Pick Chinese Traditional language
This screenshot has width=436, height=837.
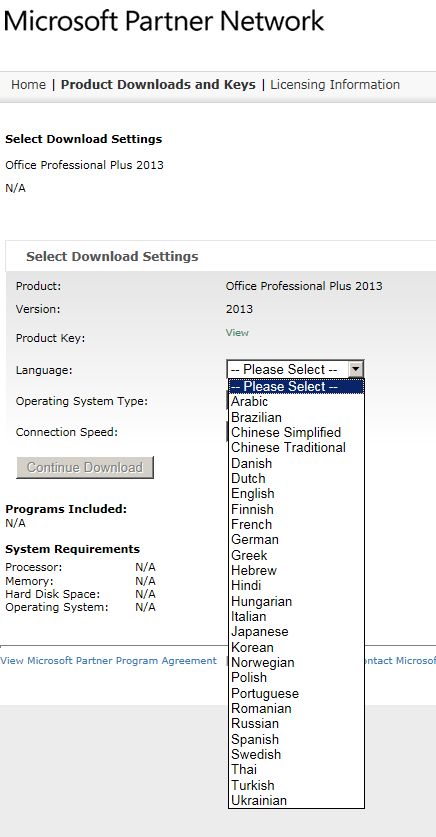click(296, 448)
